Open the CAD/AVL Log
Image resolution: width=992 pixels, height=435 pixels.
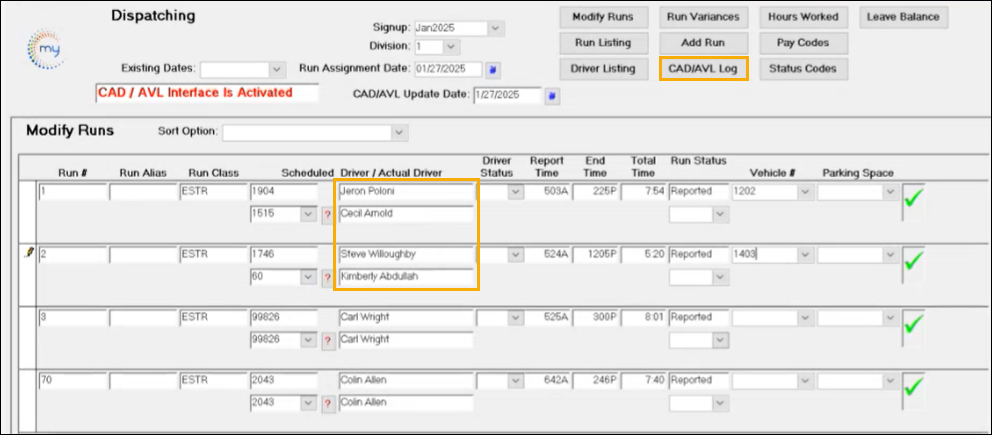pyautogui.click(x=702, y=69)
